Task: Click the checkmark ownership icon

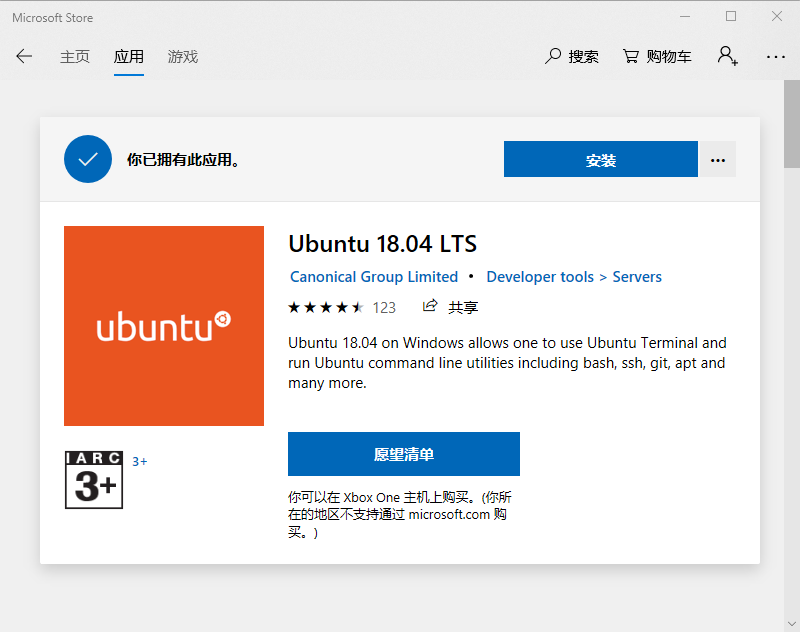Action: point(88,159)
